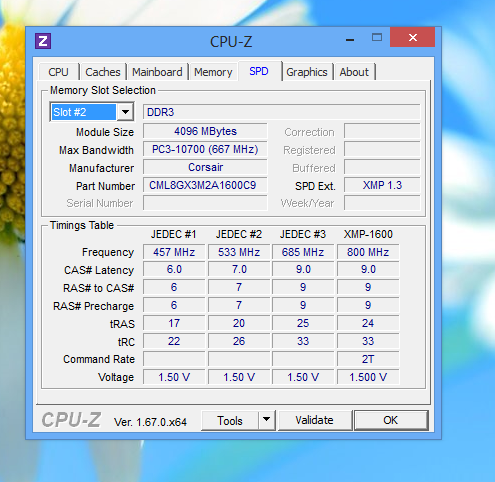Close the CPU-Z window
The width and height of the screenshot is (495, 482).
(413, 37)
